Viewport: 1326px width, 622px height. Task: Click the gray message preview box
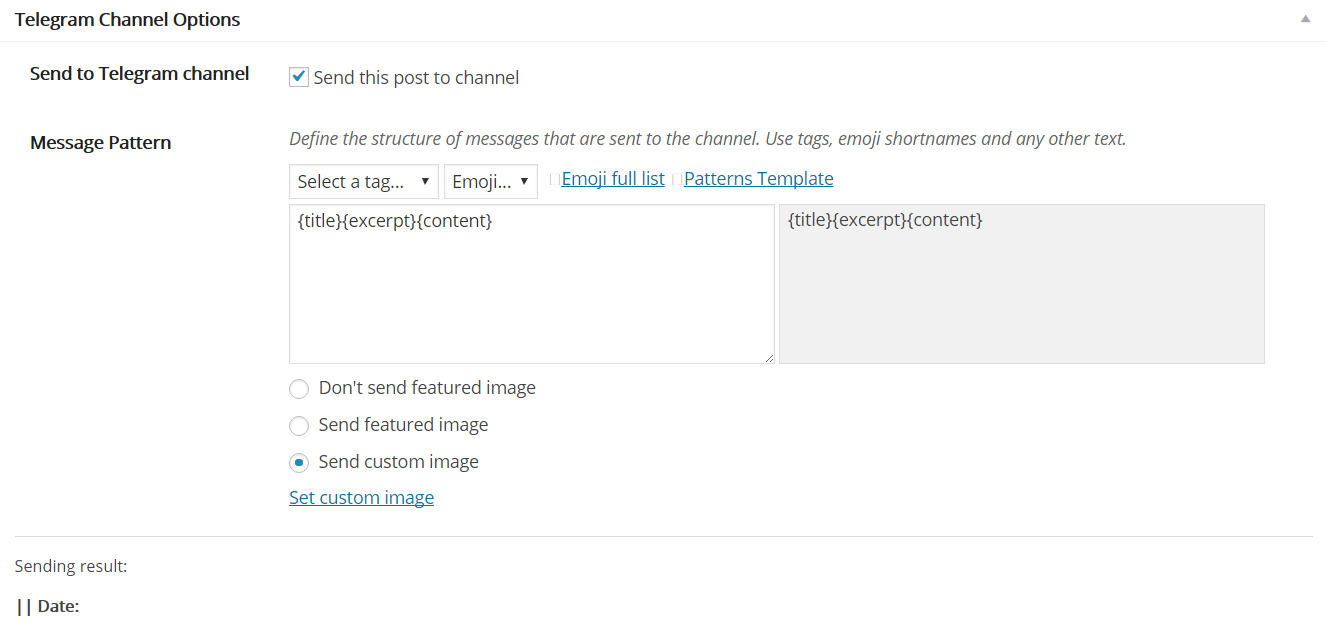click(x=1022, y=284)
